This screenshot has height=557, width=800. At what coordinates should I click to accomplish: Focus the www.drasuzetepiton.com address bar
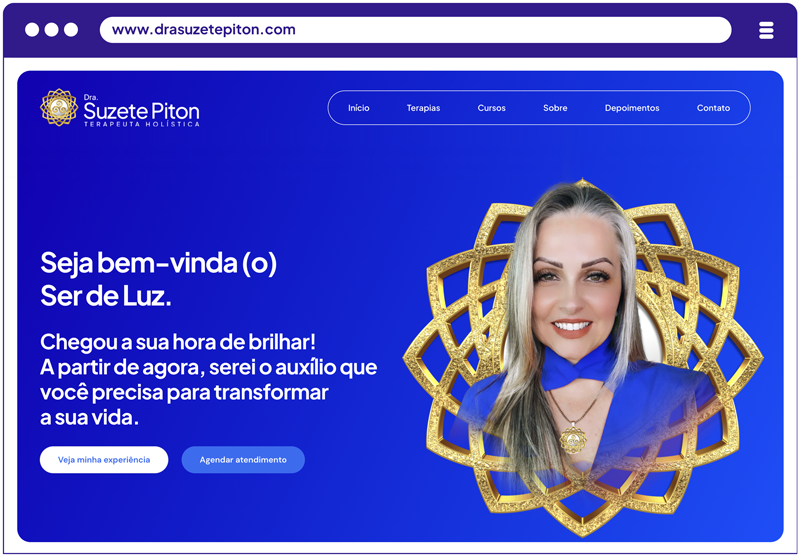point(415,30)
